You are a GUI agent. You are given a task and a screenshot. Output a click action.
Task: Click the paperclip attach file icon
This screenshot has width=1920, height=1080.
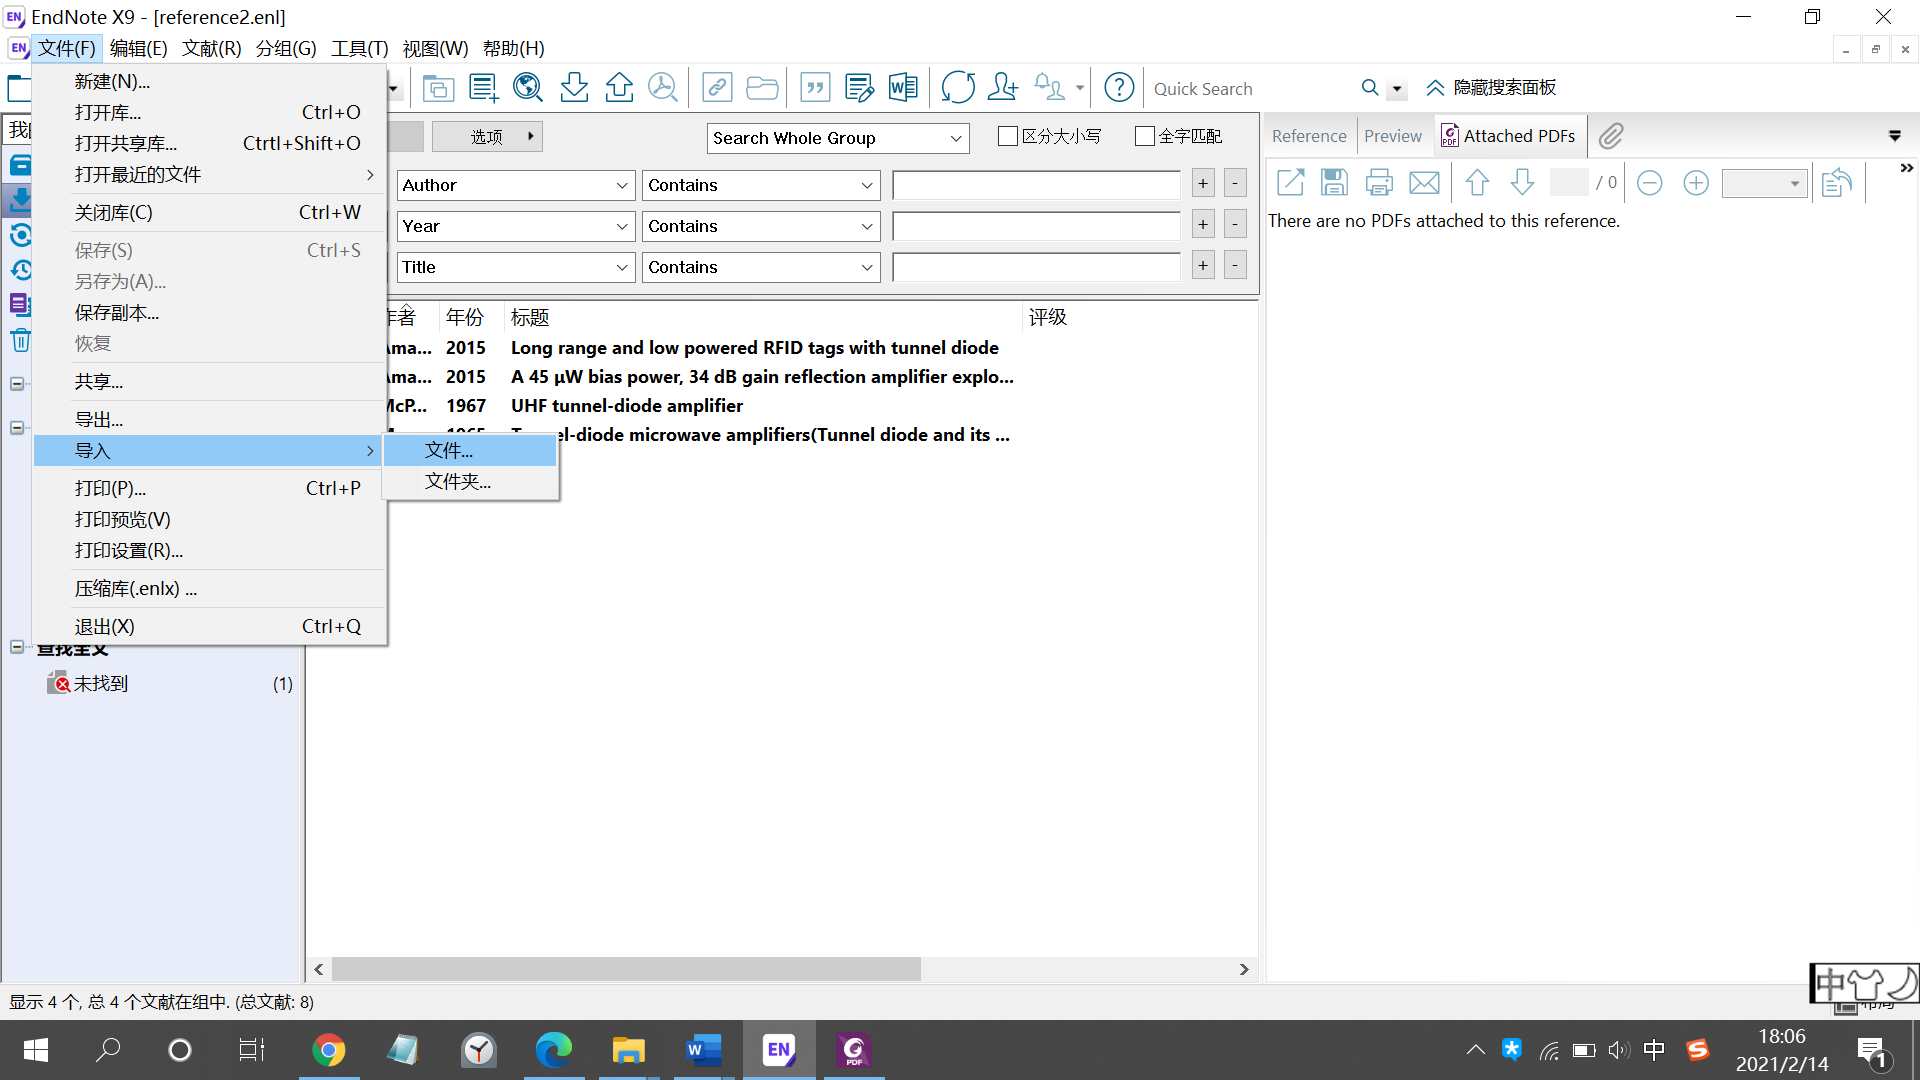(x=1610, y=136)
